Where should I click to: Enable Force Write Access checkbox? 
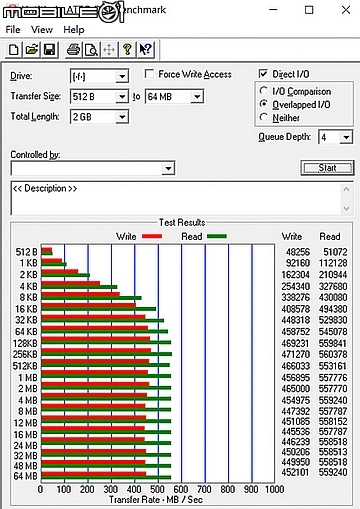(149, 74)
